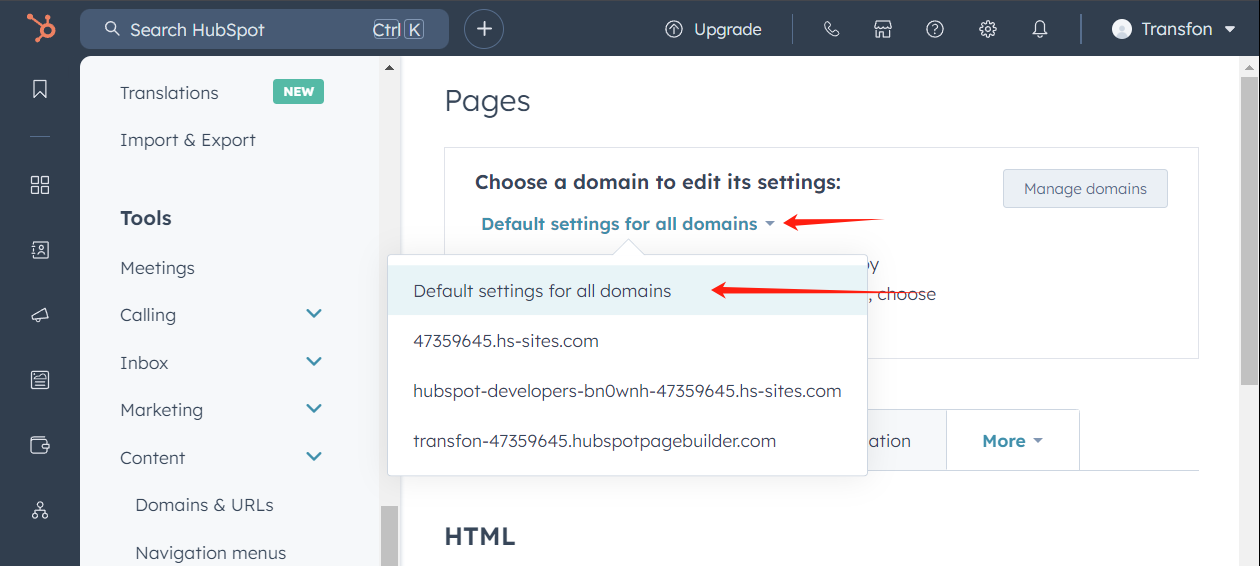Open the bookmarks icon in left rail
The height and width of the screenshot is (566, 1260).
(40, 89)
